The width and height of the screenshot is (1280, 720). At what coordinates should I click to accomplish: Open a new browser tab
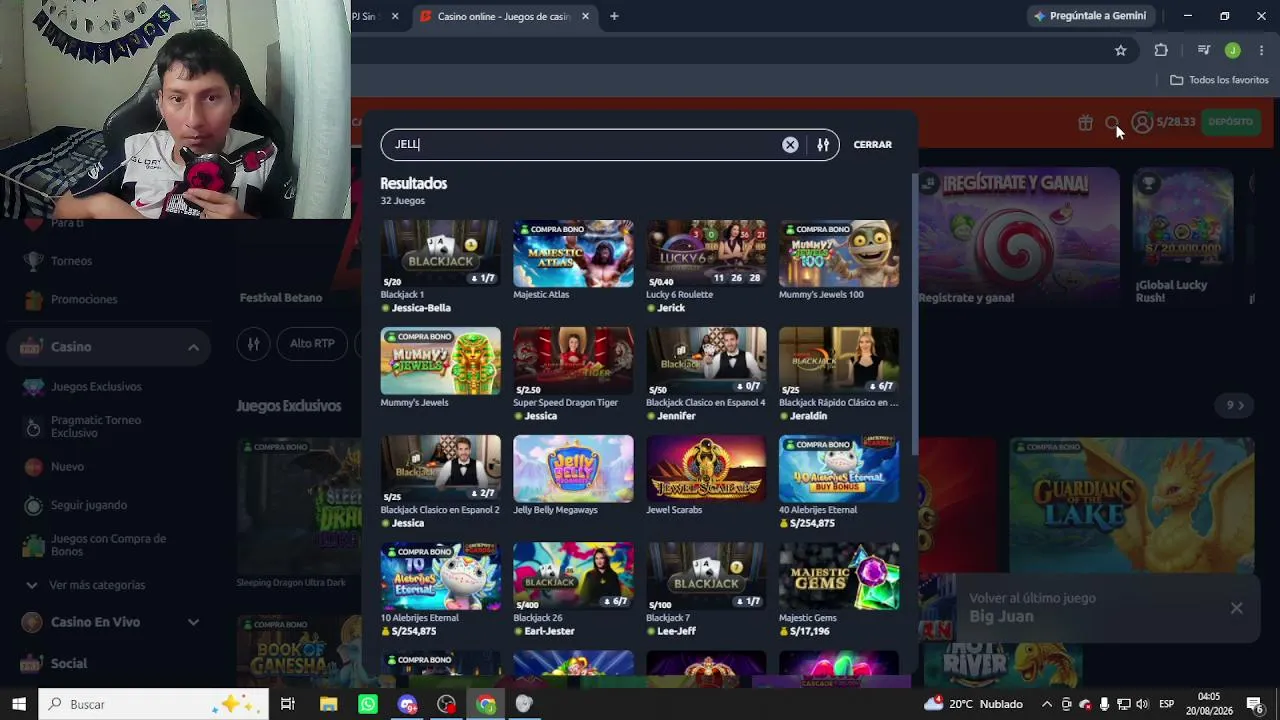point(614,16)
